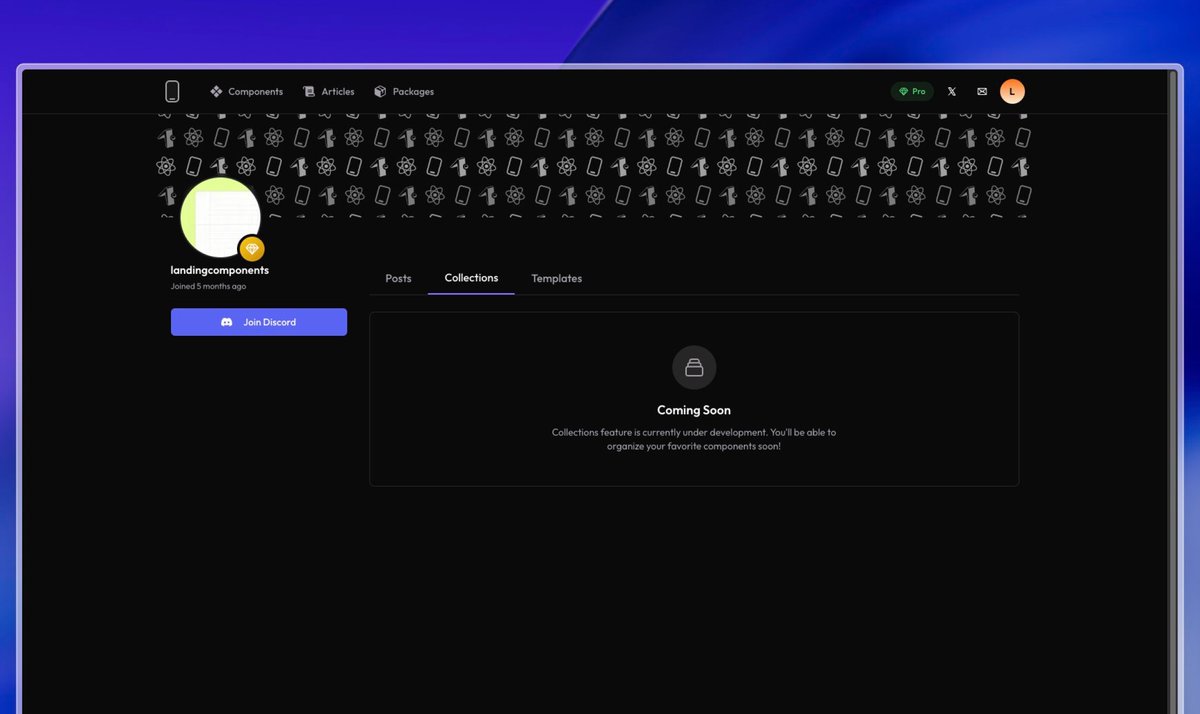Click the Join Discord button
This screenshot has width=1200, height=714.
[x=259, y=322]
